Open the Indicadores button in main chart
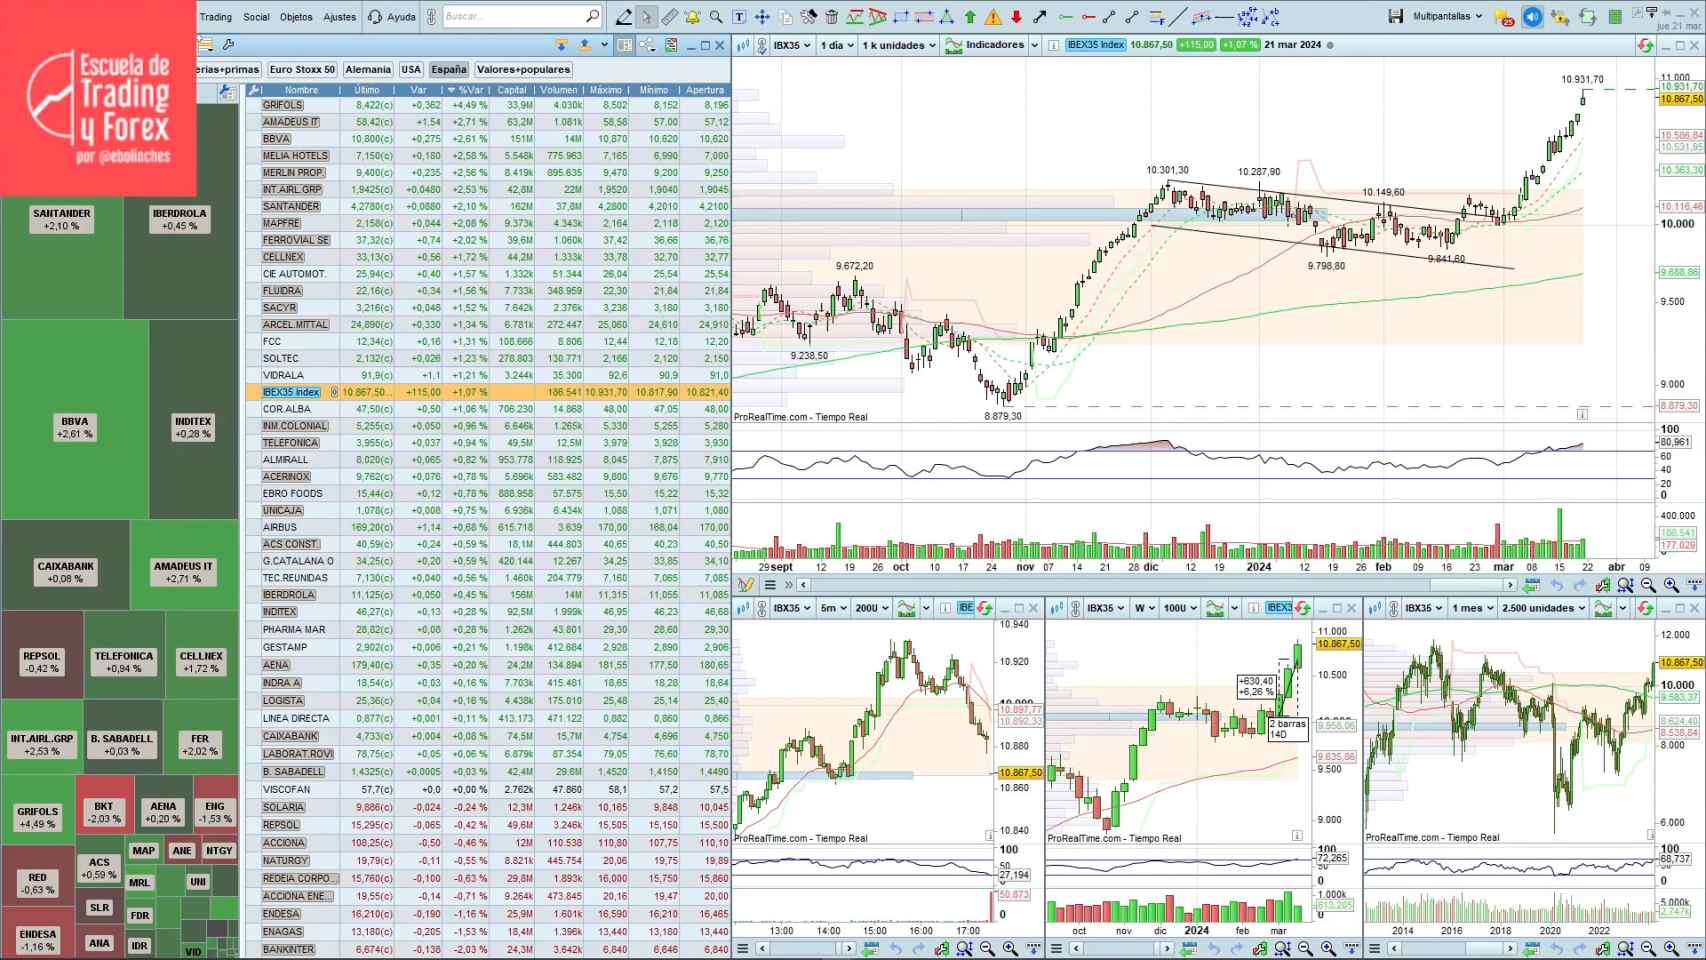The width and height of the screenshot is (1706, 960). 985,45
